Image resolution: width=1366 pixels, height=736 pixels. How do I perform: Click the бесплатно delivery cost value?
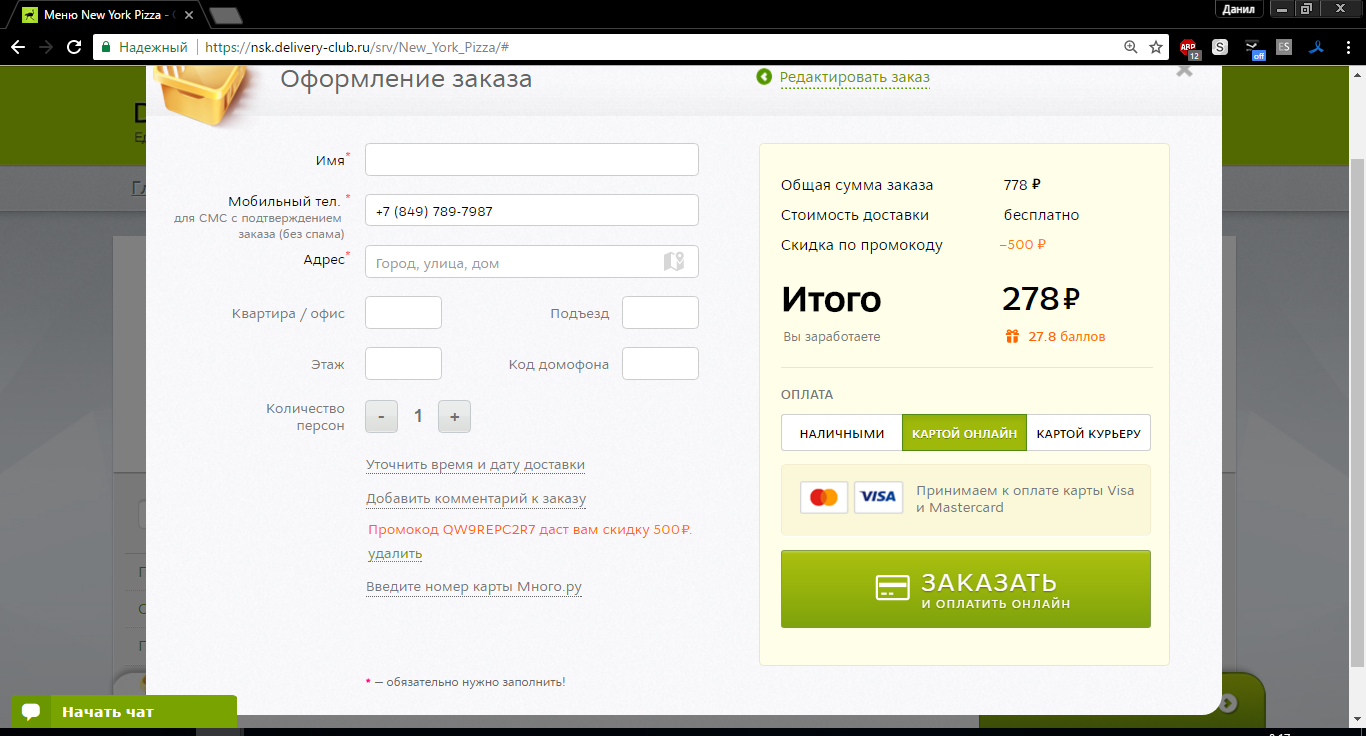pos(1042,215)
